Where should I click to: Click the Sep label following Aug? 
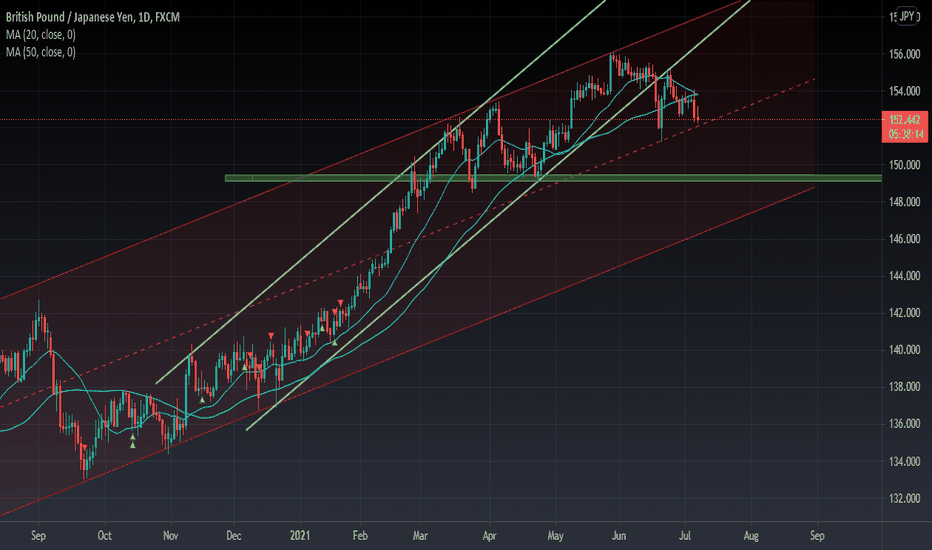(x=817, y=536)
